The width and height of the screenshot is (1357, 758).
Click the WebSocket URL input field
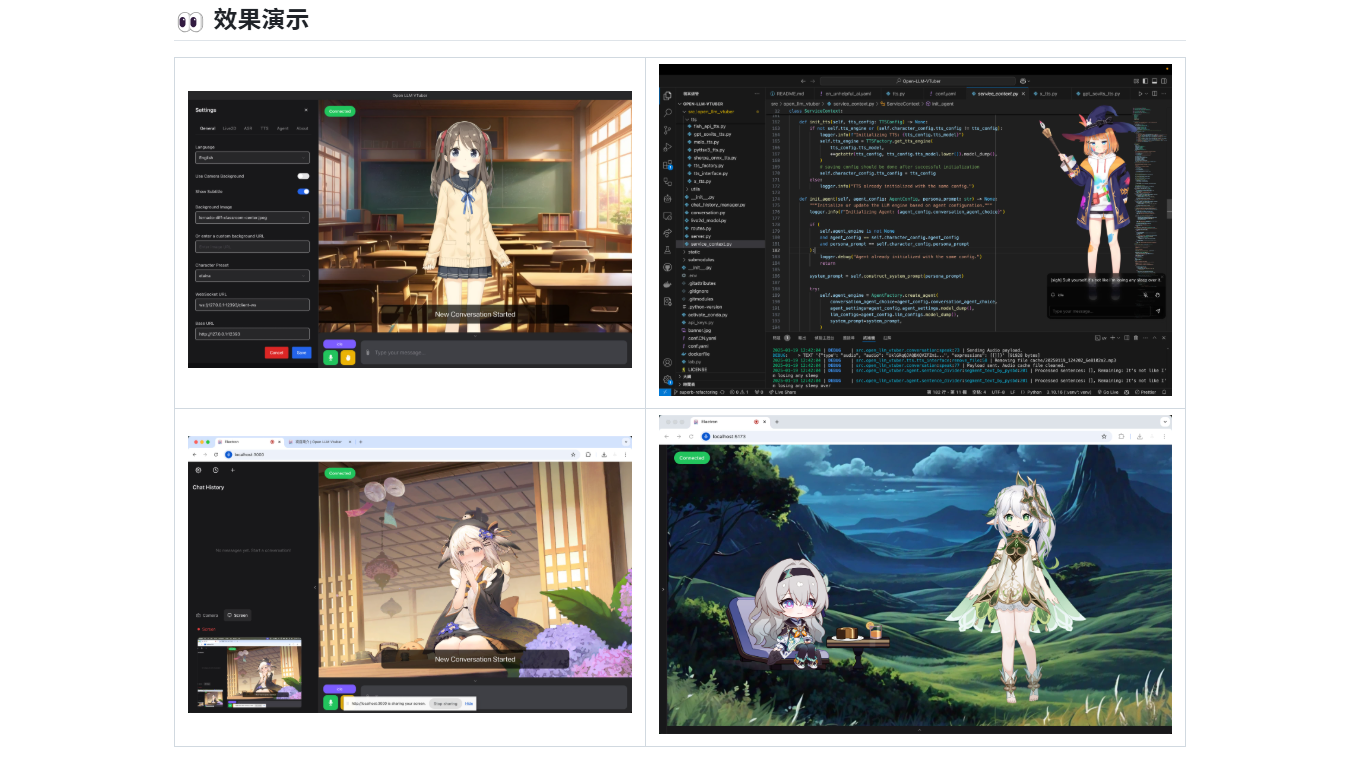point(252,305)
